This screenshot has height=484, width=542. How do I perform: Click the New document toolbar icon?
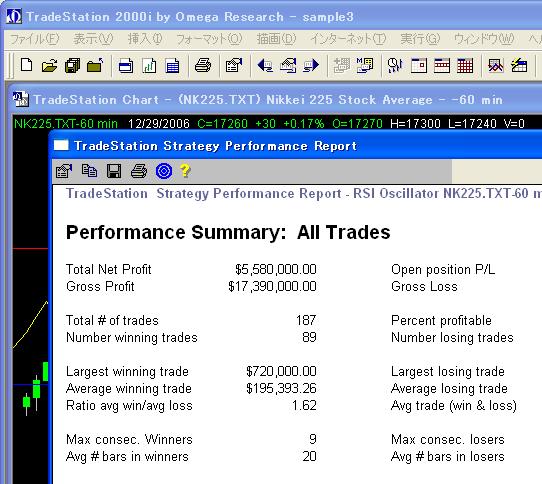27,65
